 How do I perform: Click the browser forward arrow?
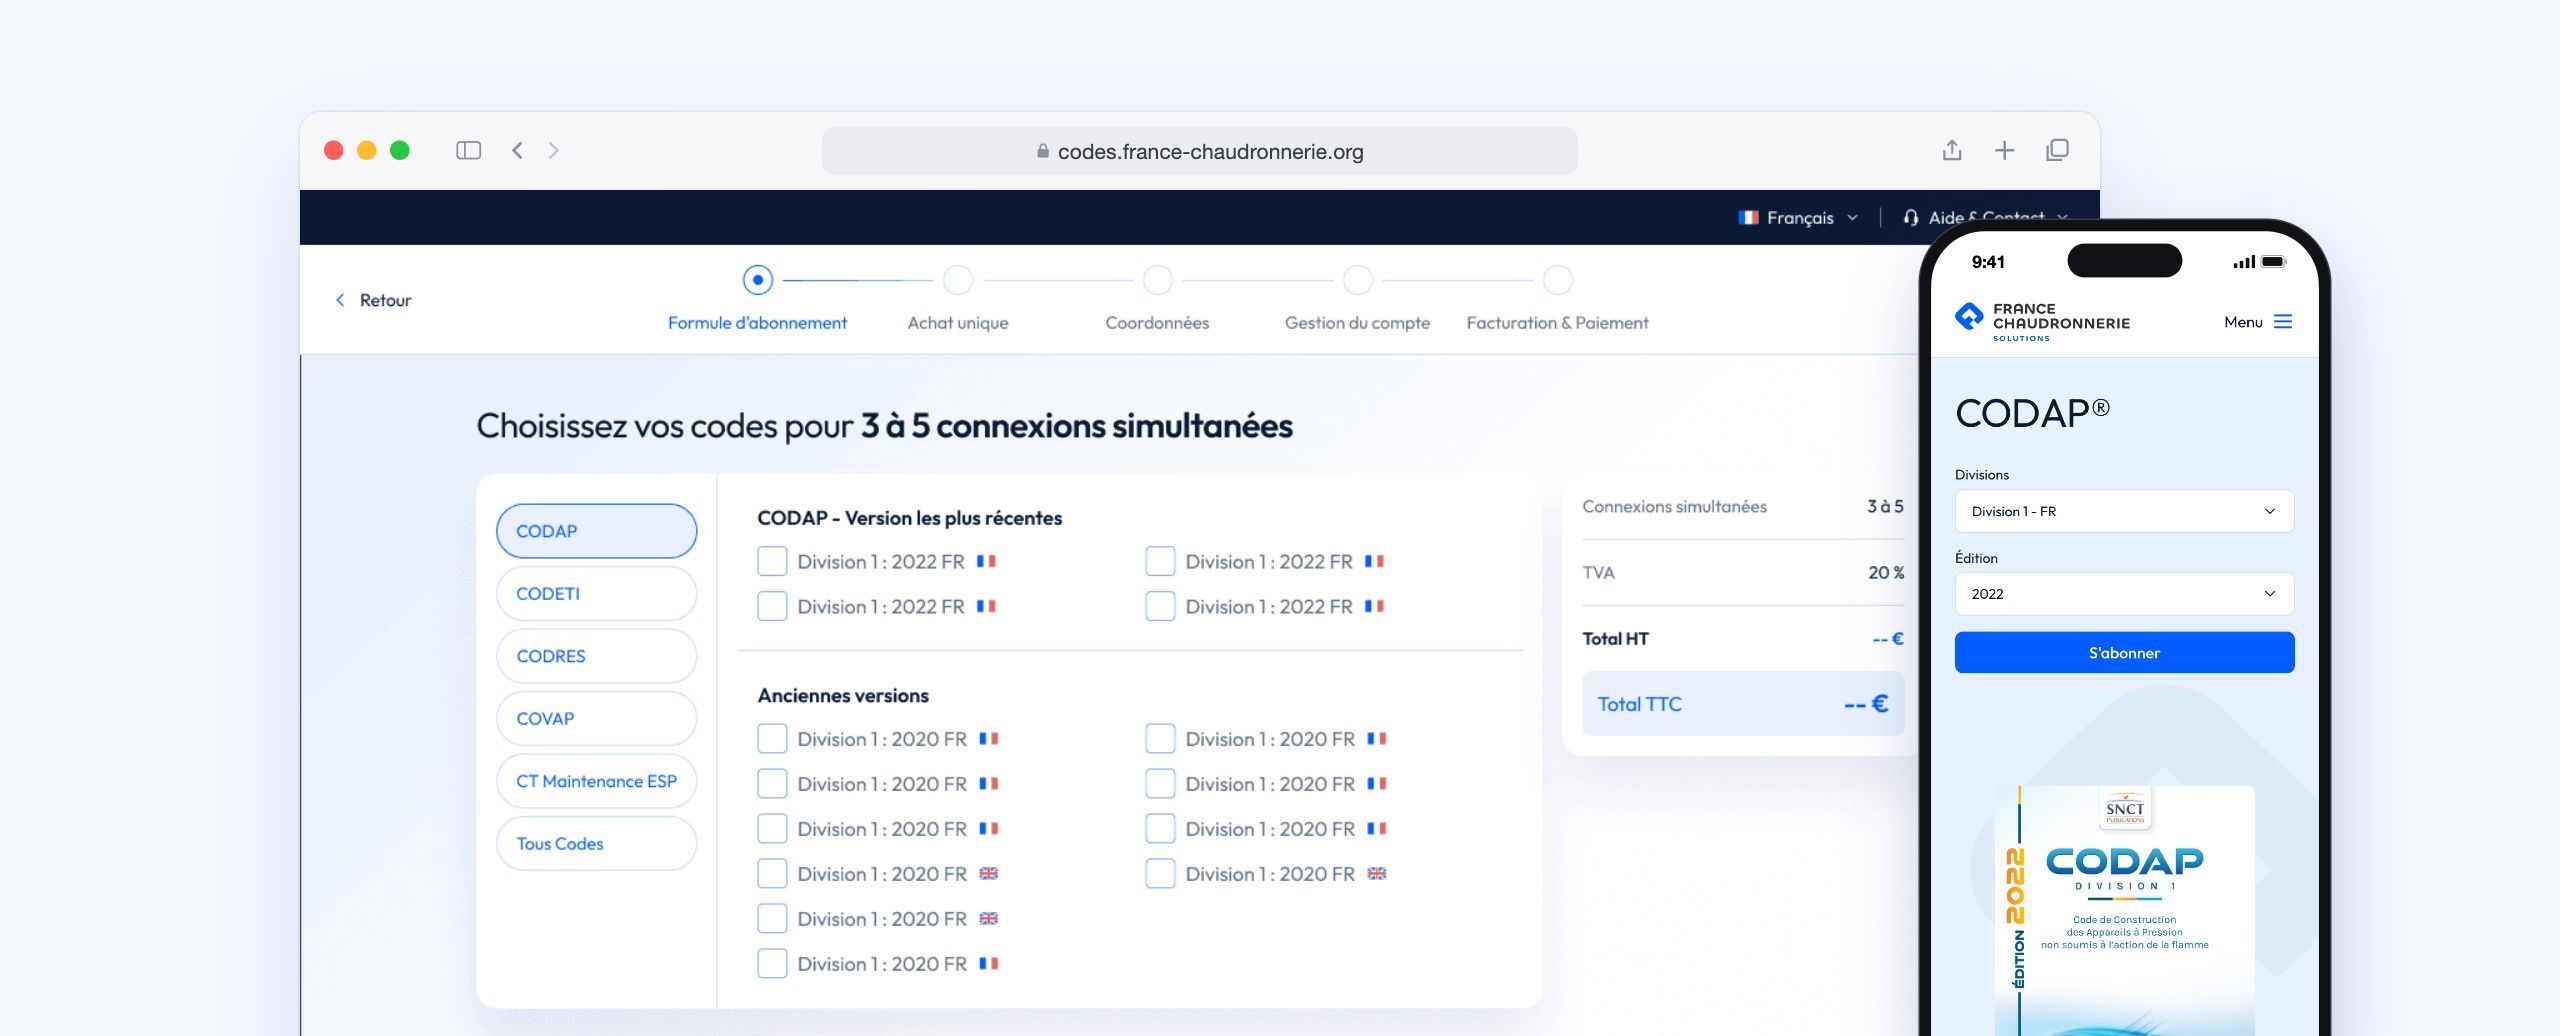553,150
